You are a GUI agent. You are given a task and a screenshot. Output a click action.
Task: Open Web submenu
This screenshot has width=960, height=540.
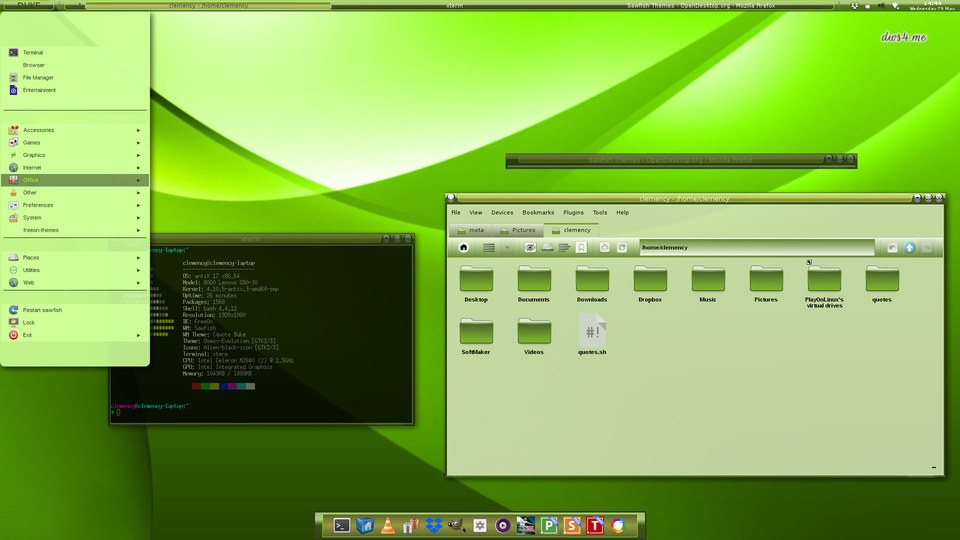click(75, 283)
